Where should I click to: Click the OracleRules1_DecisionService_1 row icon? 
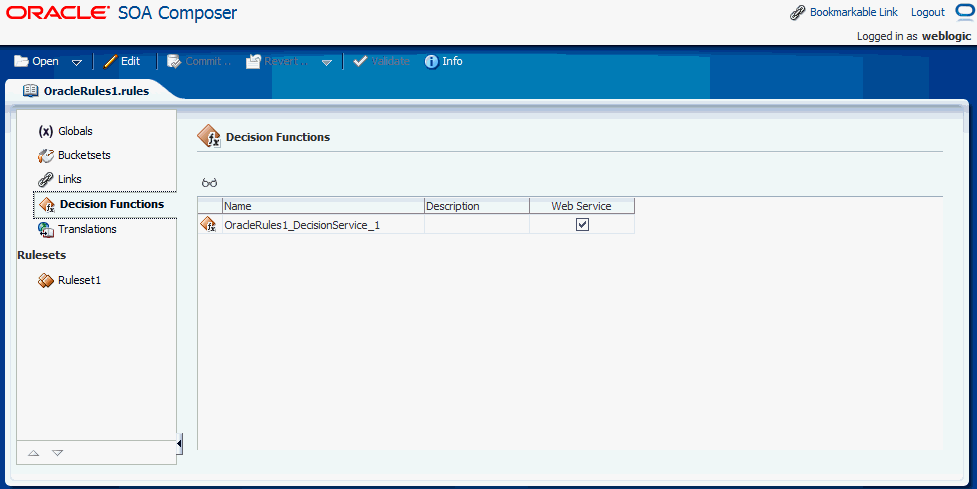click(208, 224)
